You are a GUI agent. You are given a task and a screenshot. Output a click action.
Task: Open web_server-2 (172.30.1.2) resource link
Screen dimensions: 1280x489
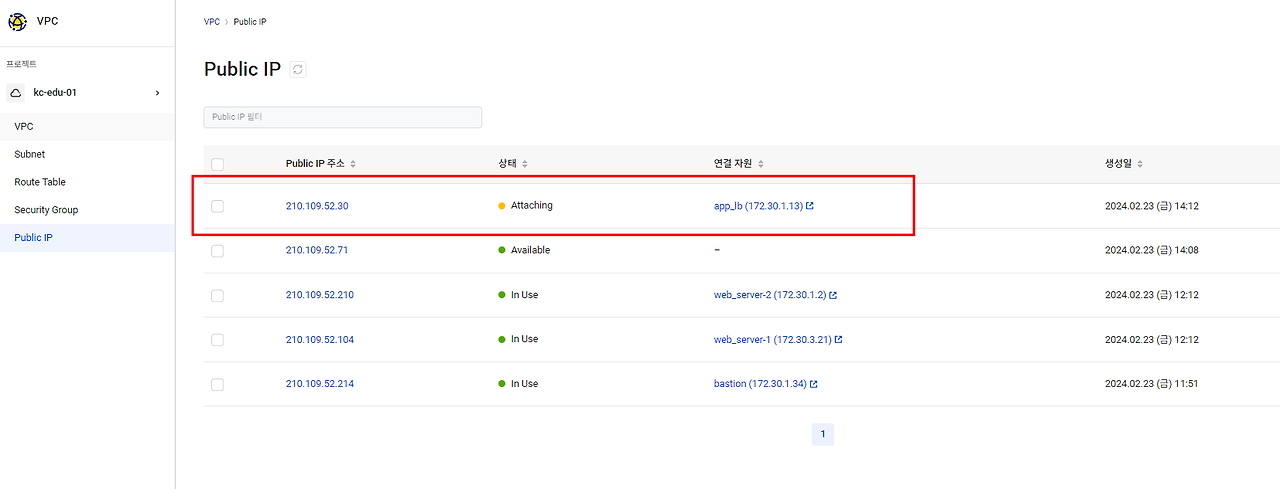click(770, 295)
